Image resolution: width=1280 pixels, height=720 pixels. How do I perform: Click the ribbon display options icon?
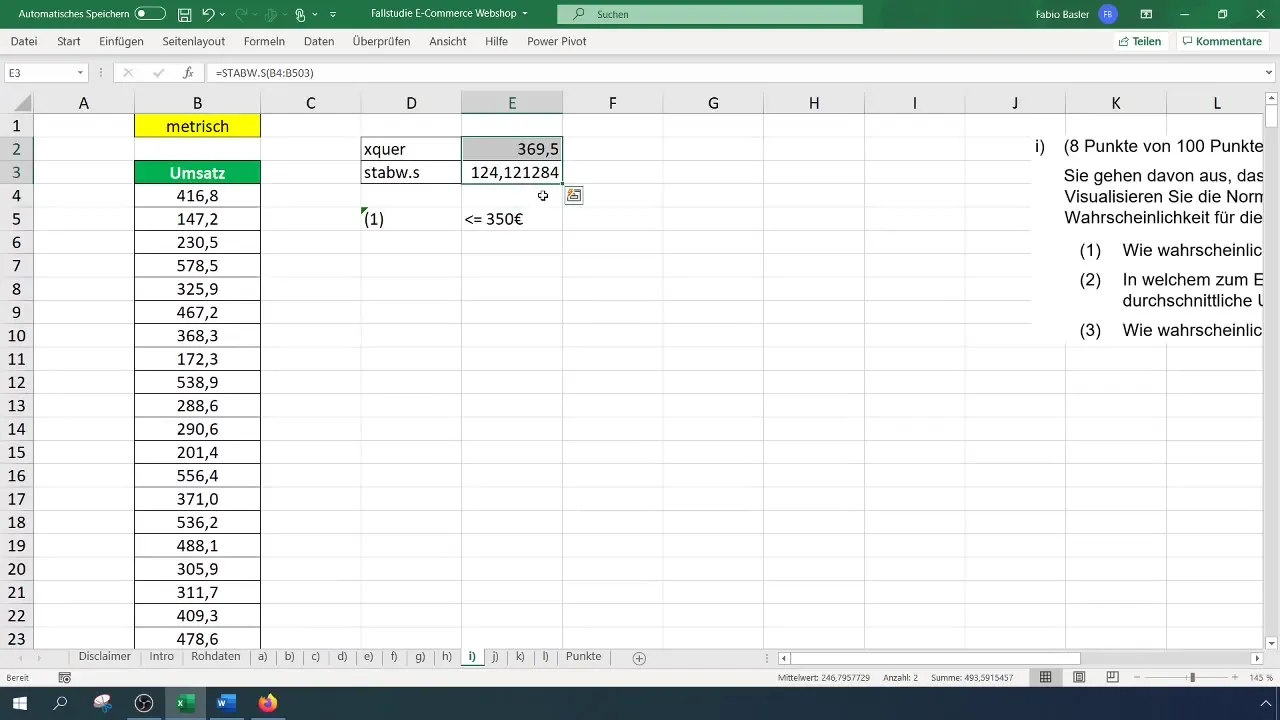click(x=1146, y=14)
